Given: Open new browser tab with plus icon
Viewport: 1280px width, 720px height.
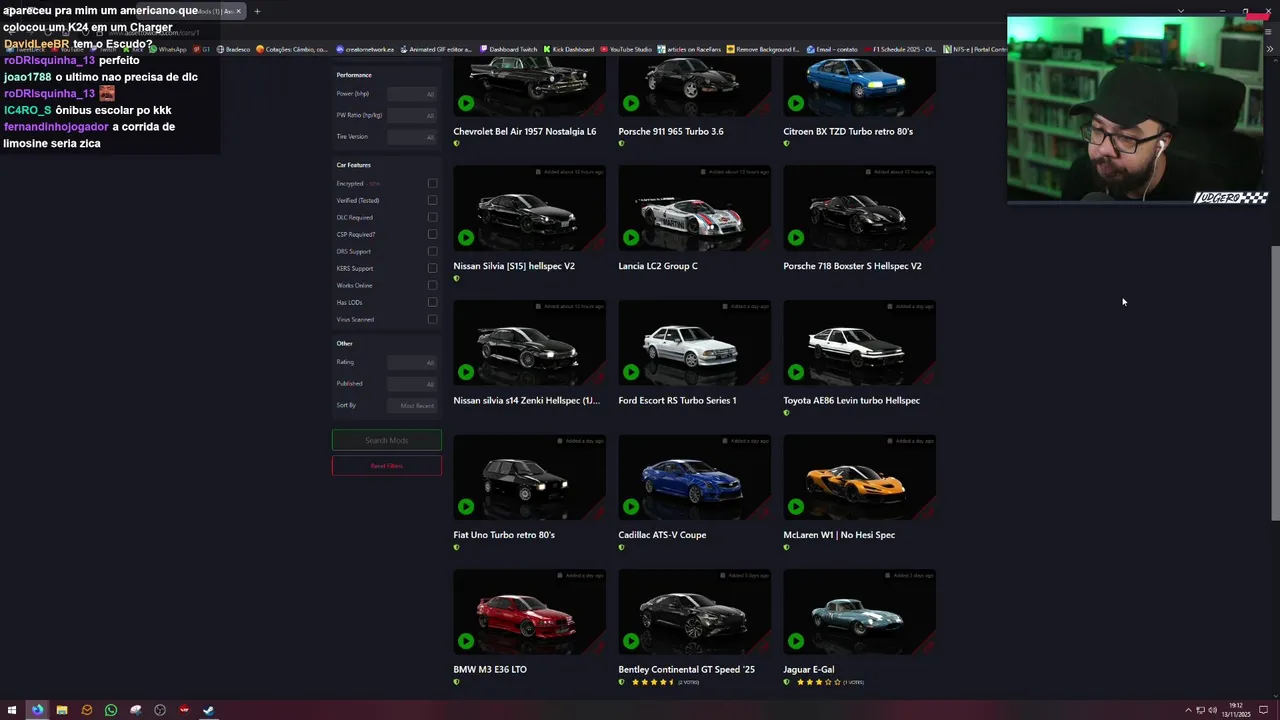Looking at the screenshot, I should pos(257,11).
